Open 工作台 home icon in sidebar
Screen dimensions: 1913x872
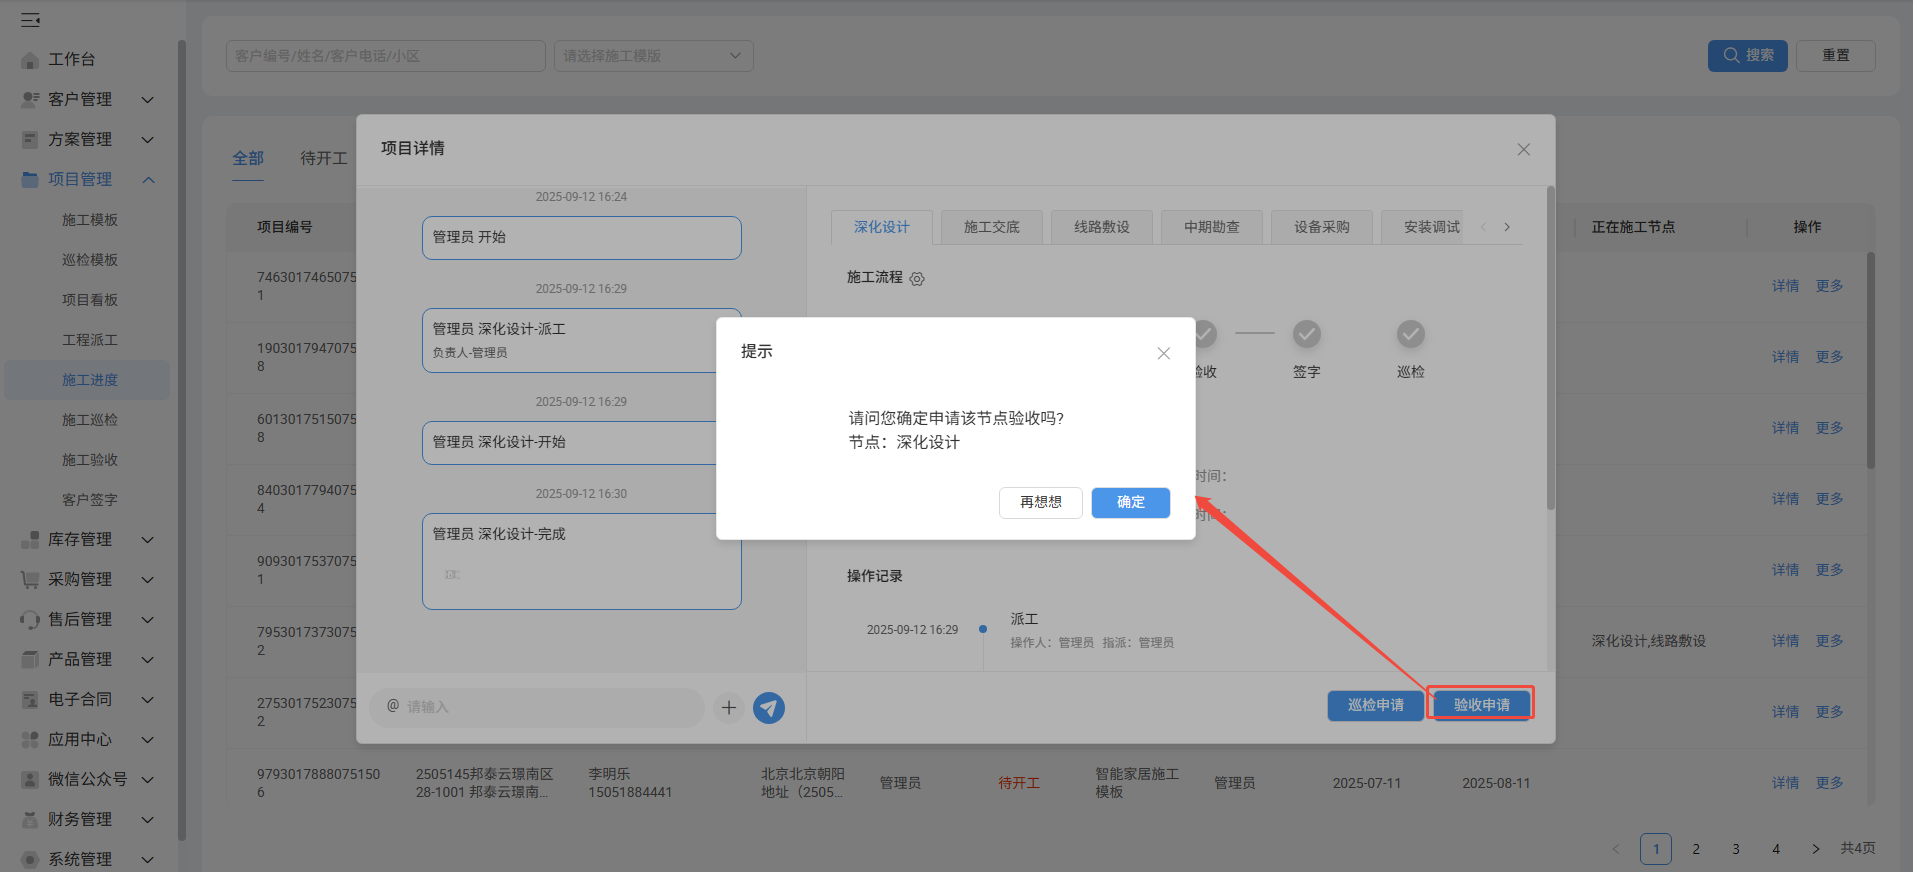pos(30,60)
